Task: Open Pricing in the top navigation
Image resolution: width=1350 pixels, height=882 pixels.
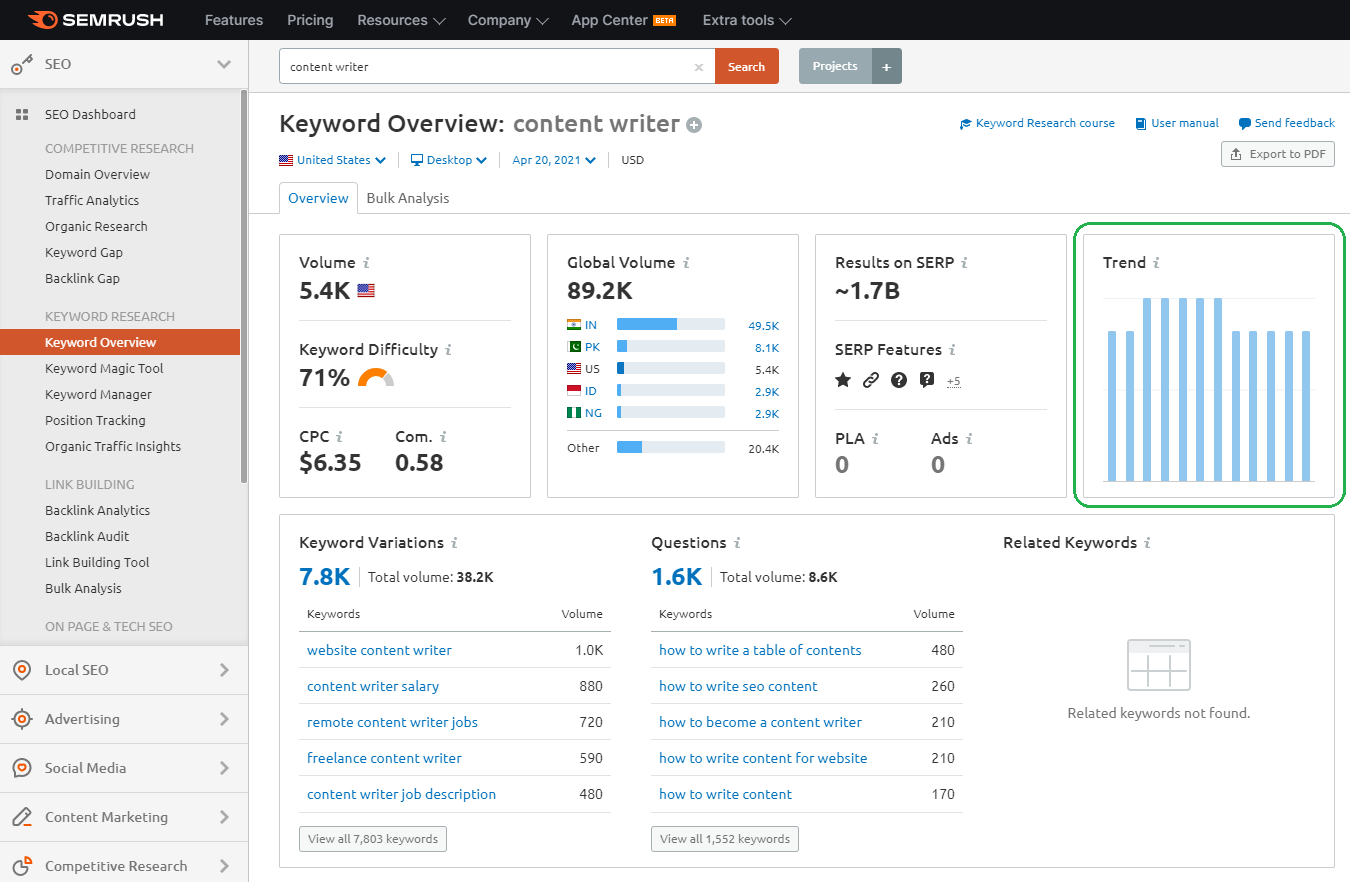Action: [x=310, y=20]
